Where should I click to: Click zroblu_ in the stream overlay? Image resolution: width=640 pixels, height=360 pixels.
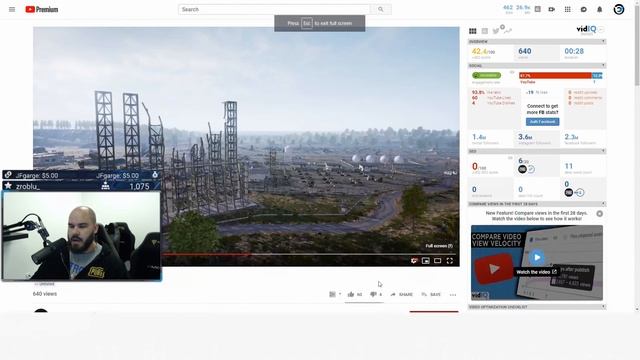click(x=28, y=187)
